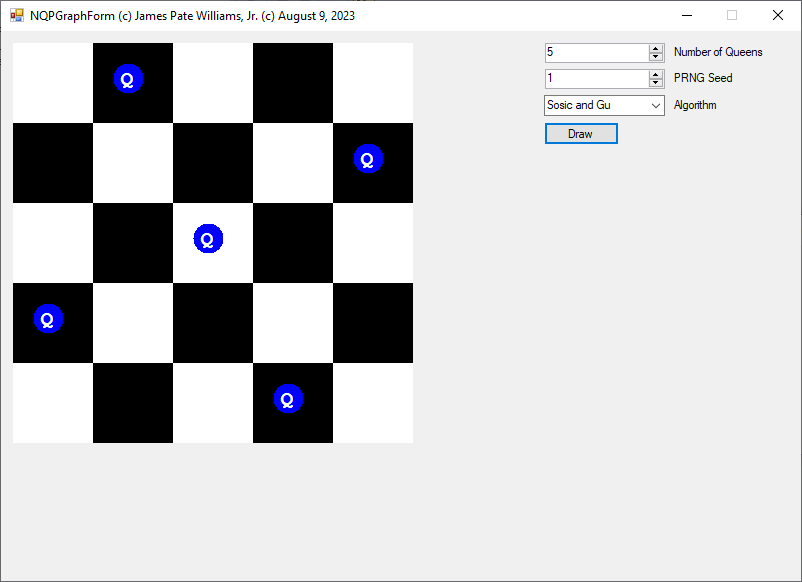This screenshot has height=582, width=802.
Task: Increase the Number of Queens value
Action: (656, 48)
